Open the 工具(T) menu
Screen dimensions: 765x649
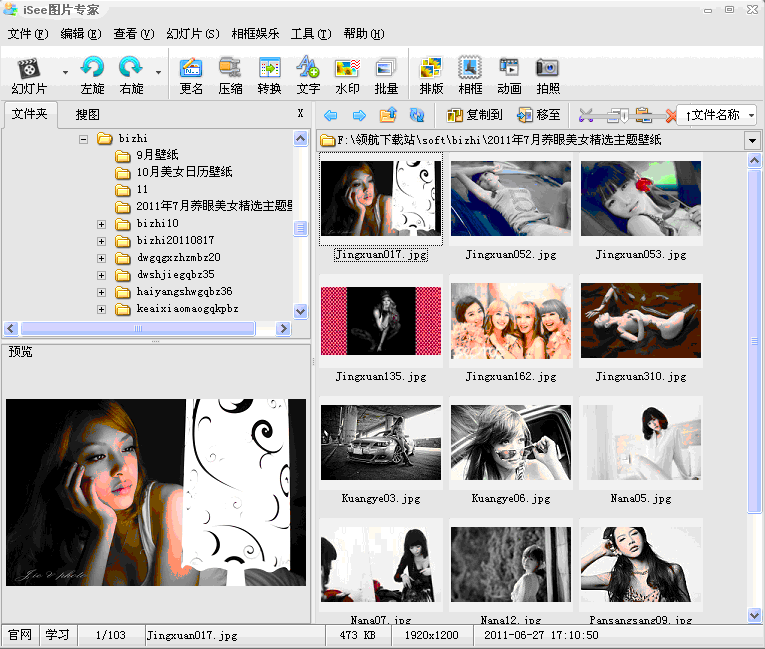coord(311,34)
